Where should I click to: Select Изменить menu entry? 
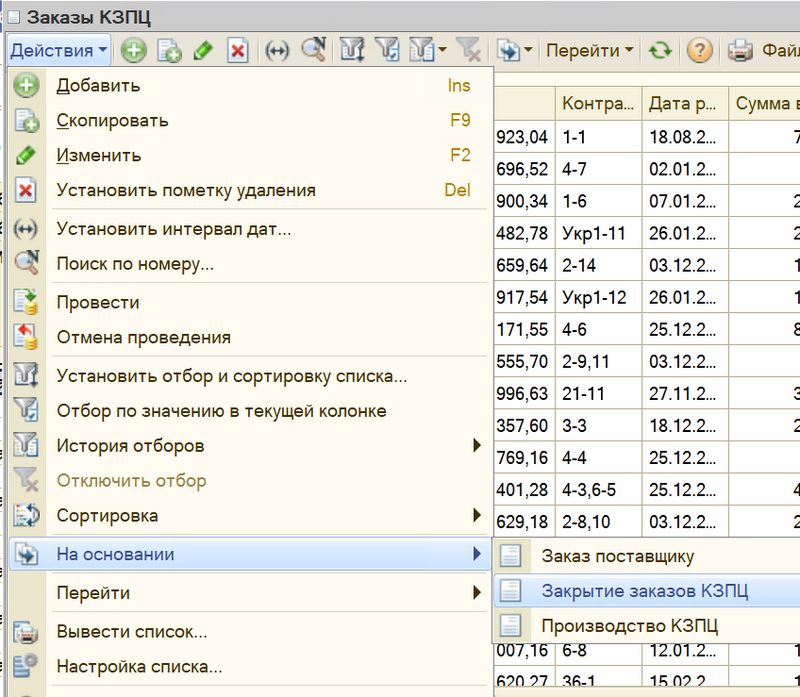tap(249, 155)
